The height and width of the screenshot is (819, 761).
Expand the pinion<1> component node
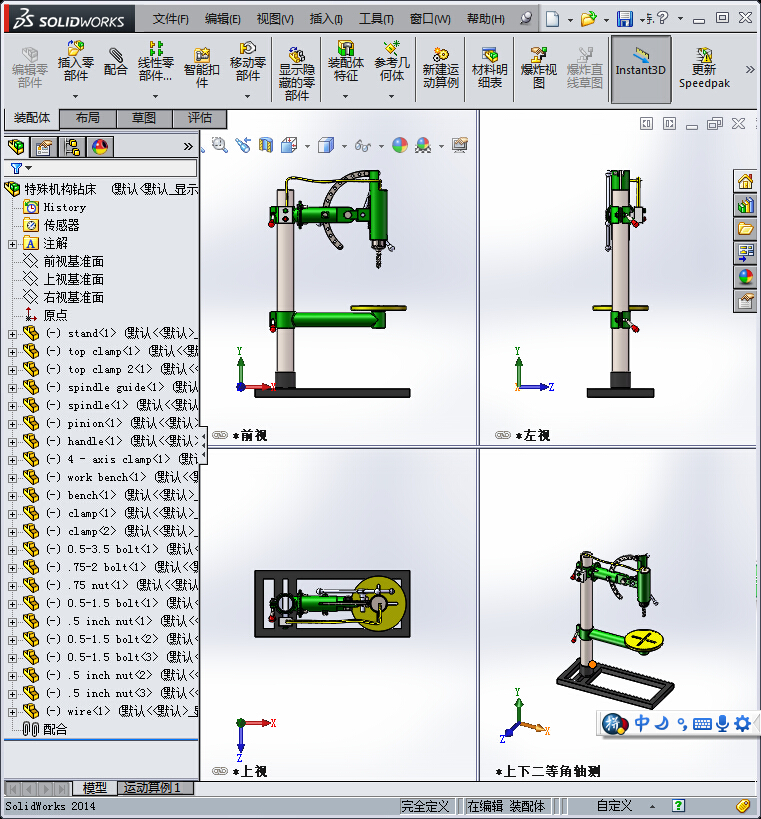coord(12,424)
